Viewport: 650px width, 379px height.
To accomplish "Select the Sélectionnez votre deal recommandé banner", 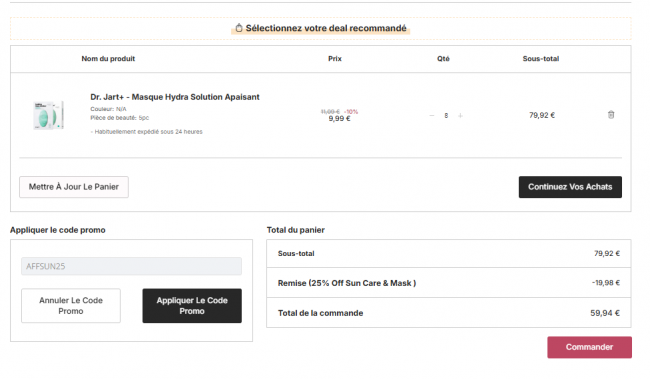I will point(320,28).
